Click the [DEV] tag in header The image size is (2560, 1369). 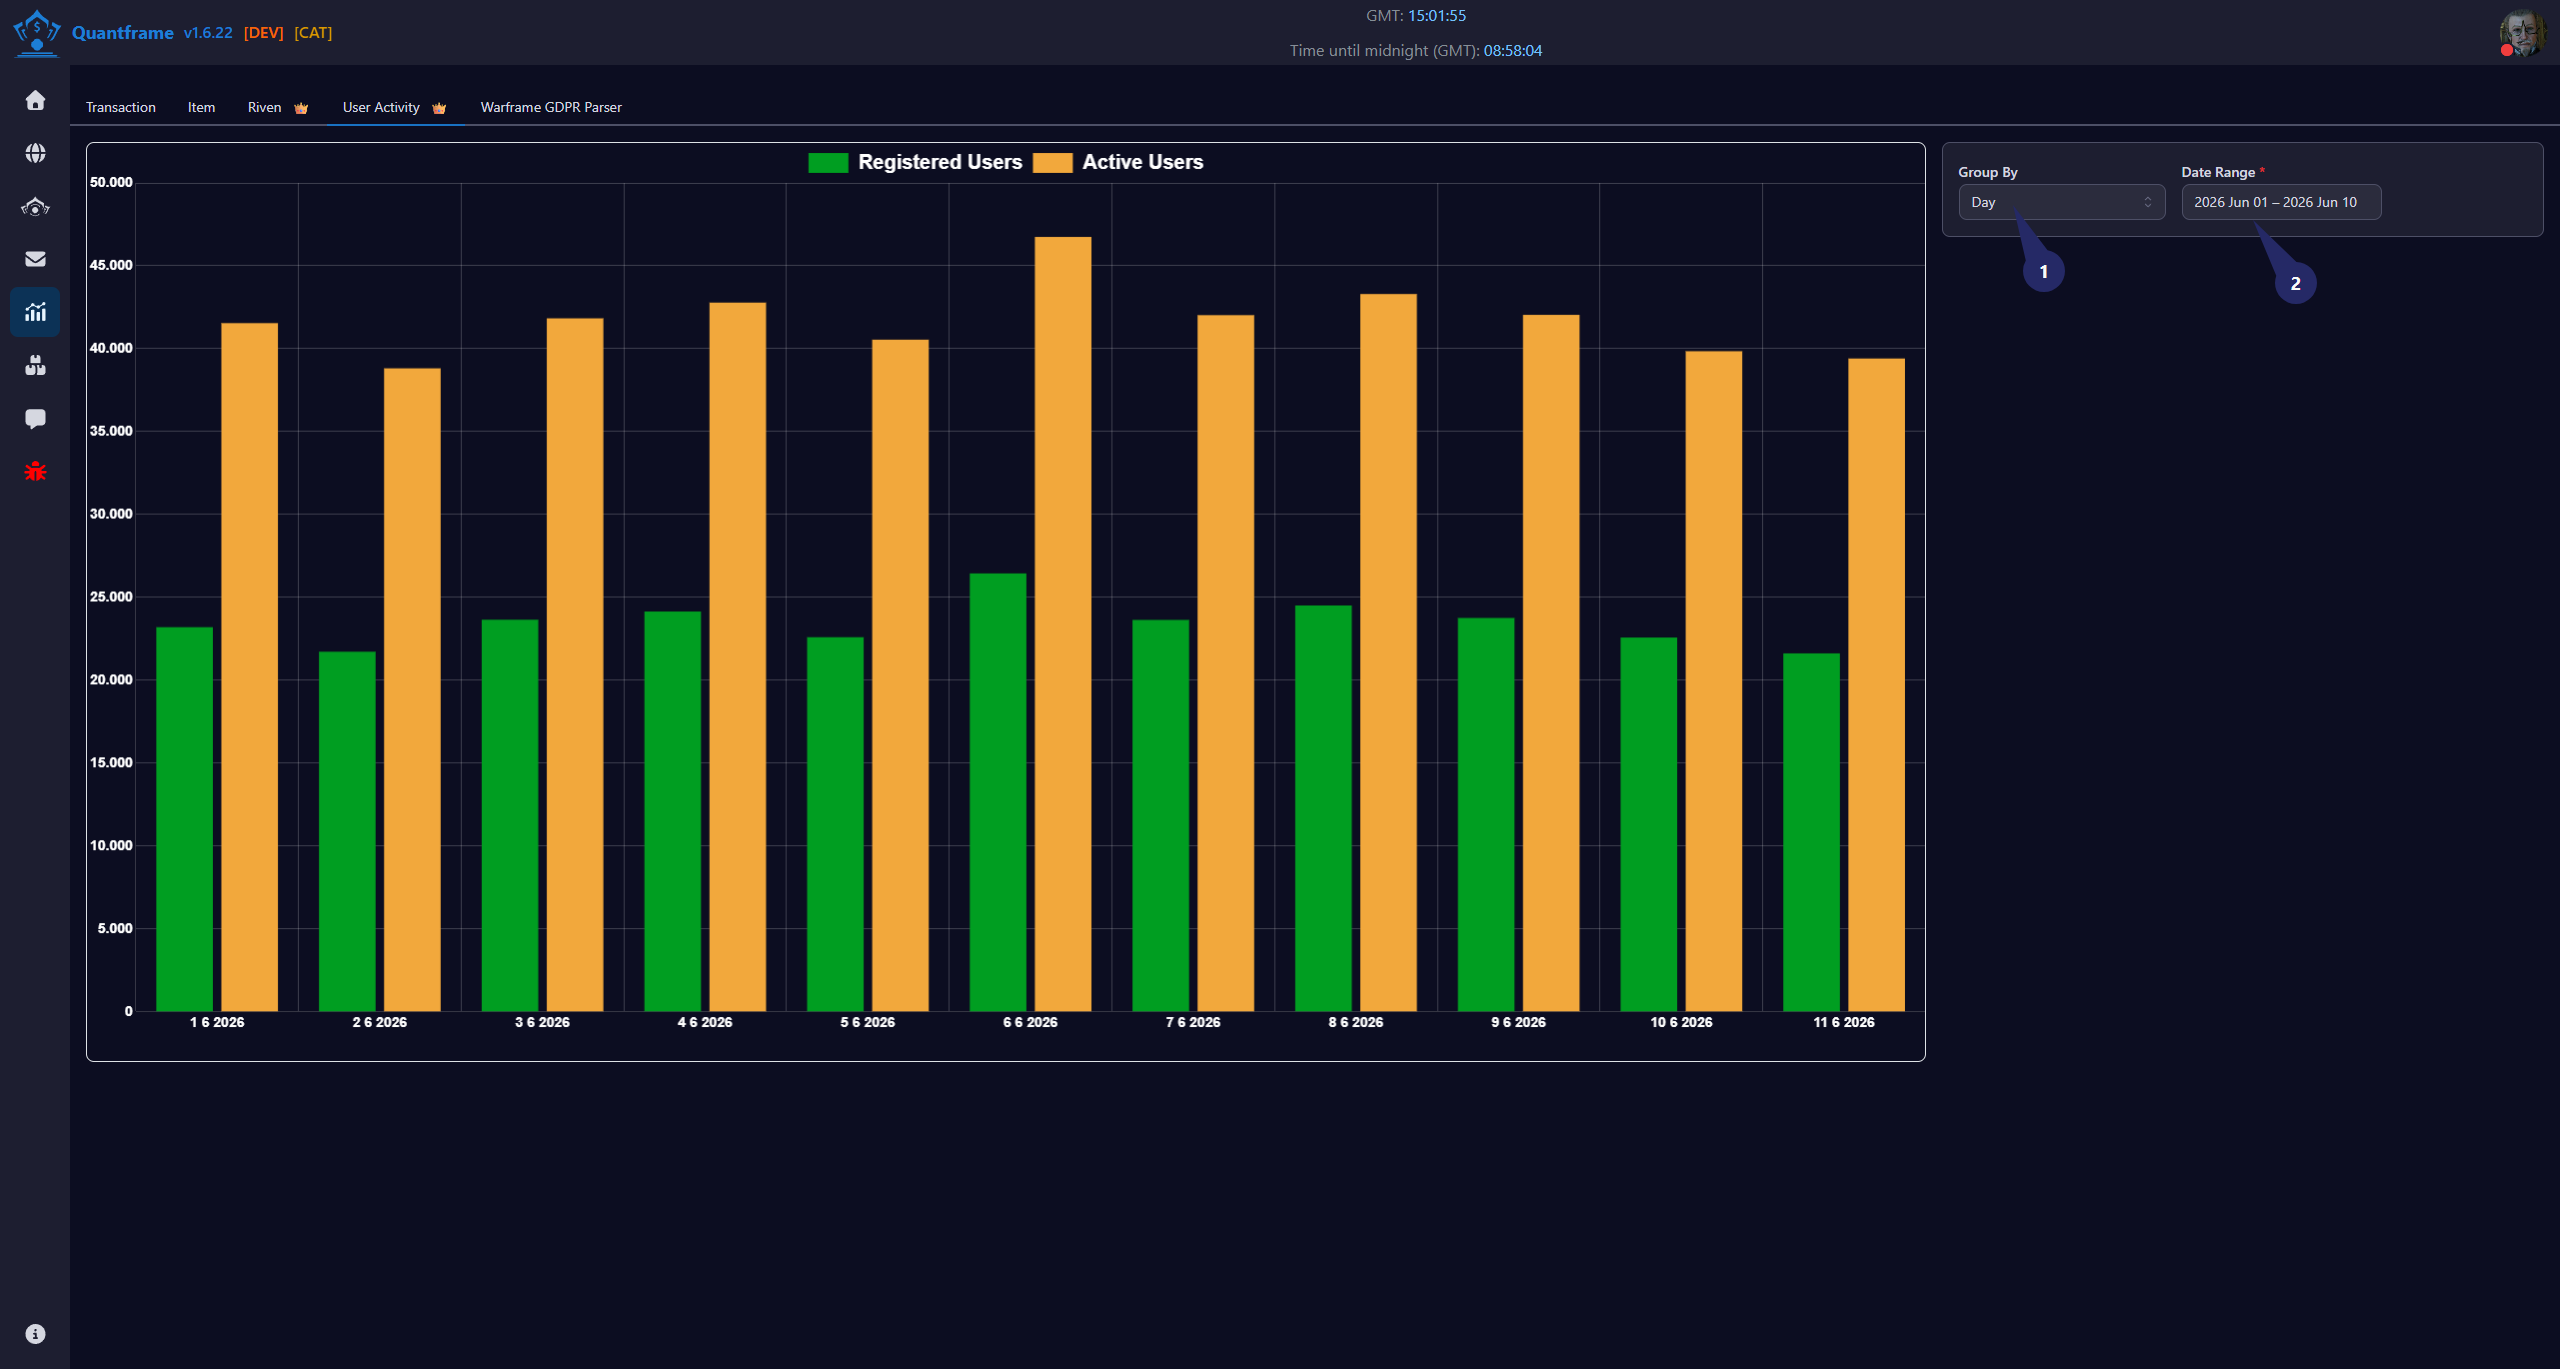[264, 33]
